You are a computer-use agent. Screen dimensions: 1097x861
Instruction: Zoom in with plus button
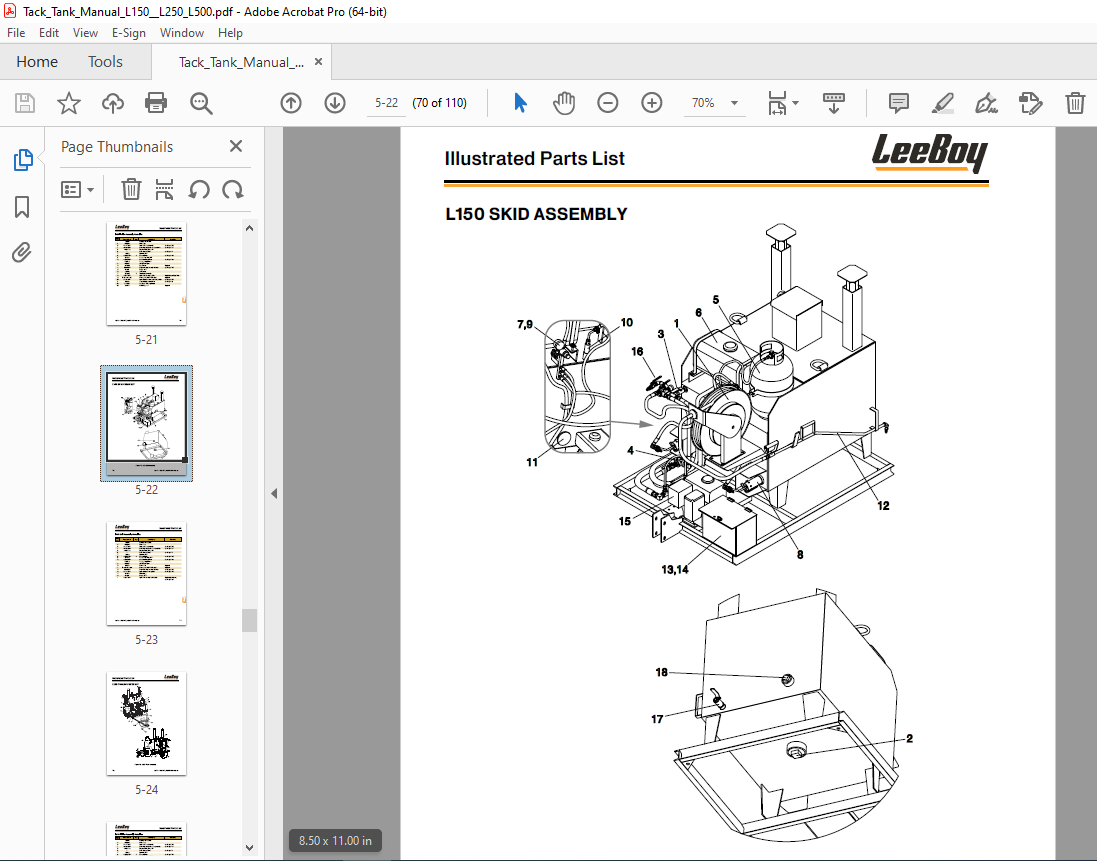[x=652, y=104]
